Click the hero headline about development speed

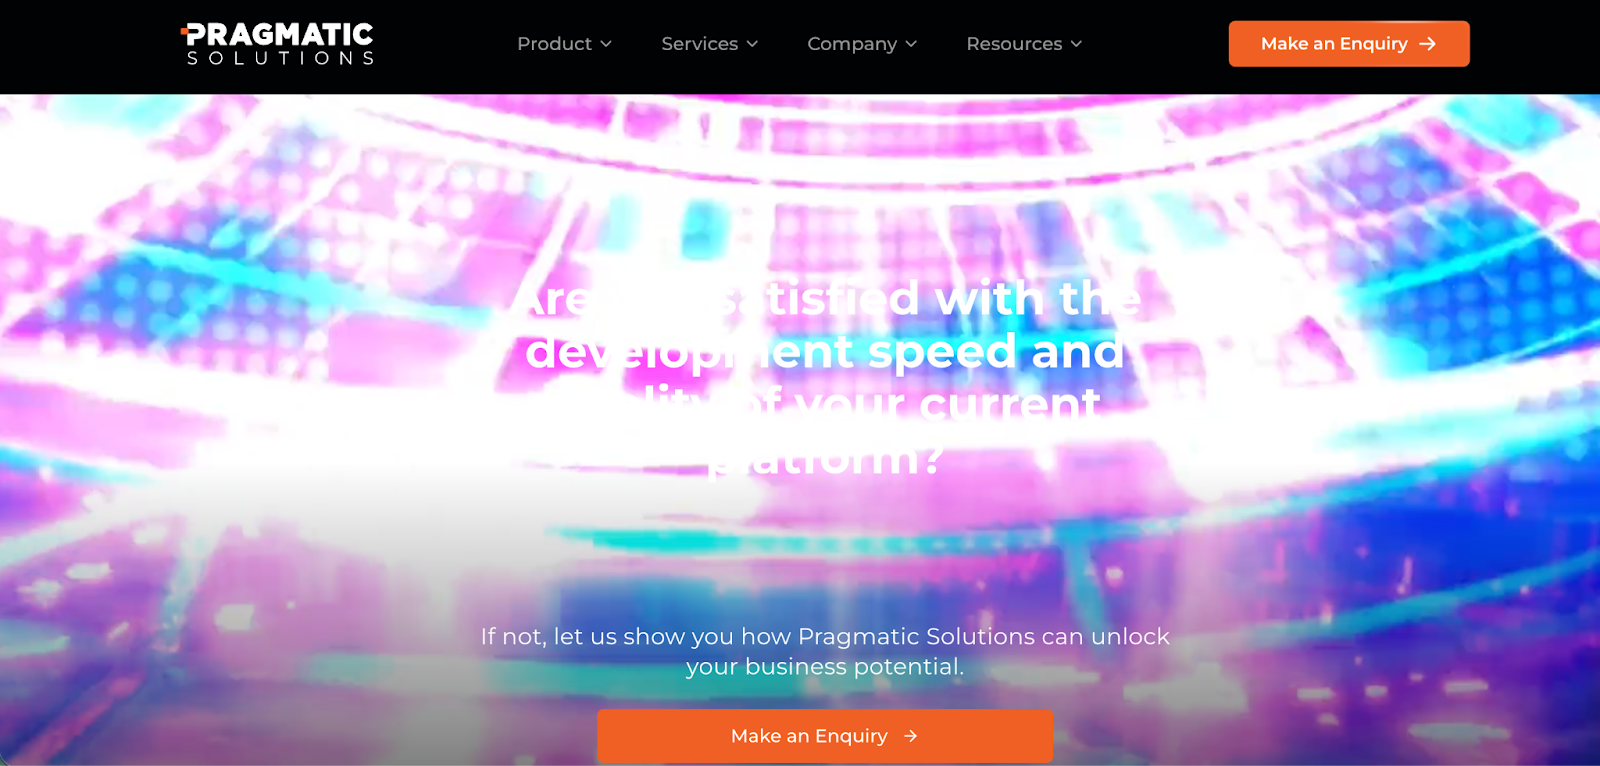(x=826, y=378)
